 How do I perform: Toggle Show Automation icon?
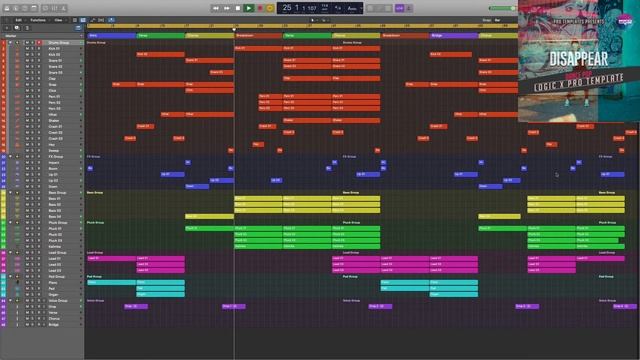point(93,20)
